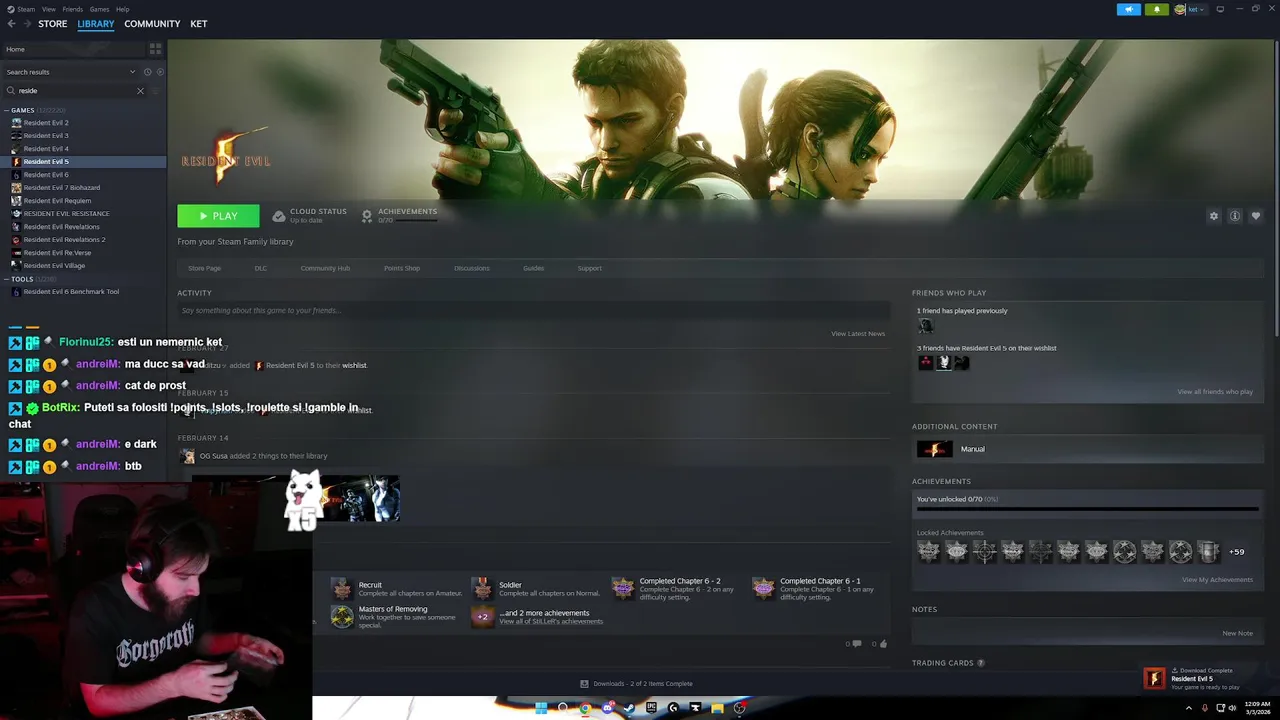Go forward with the arrow

27,24
